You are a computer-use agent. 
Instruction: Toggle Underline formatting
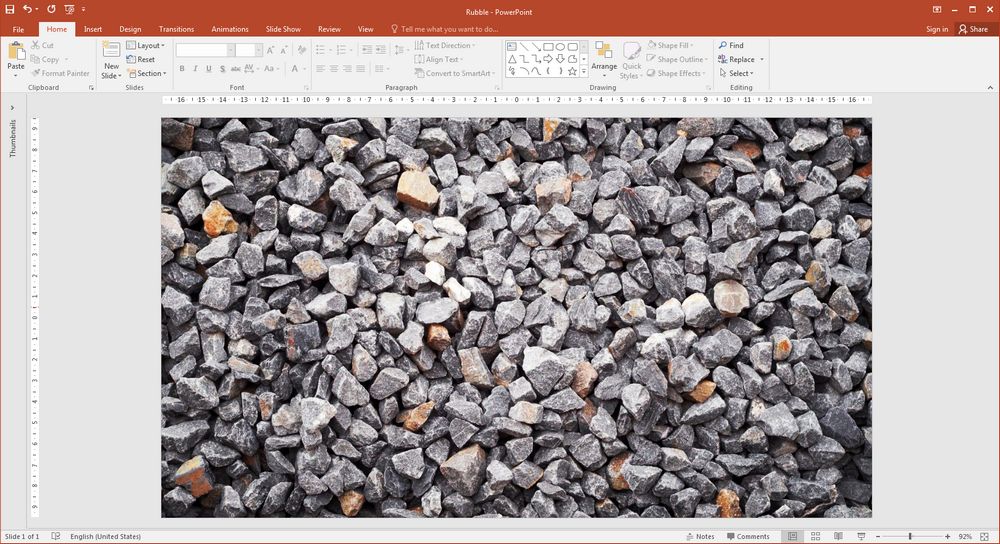tap(209, 68)
